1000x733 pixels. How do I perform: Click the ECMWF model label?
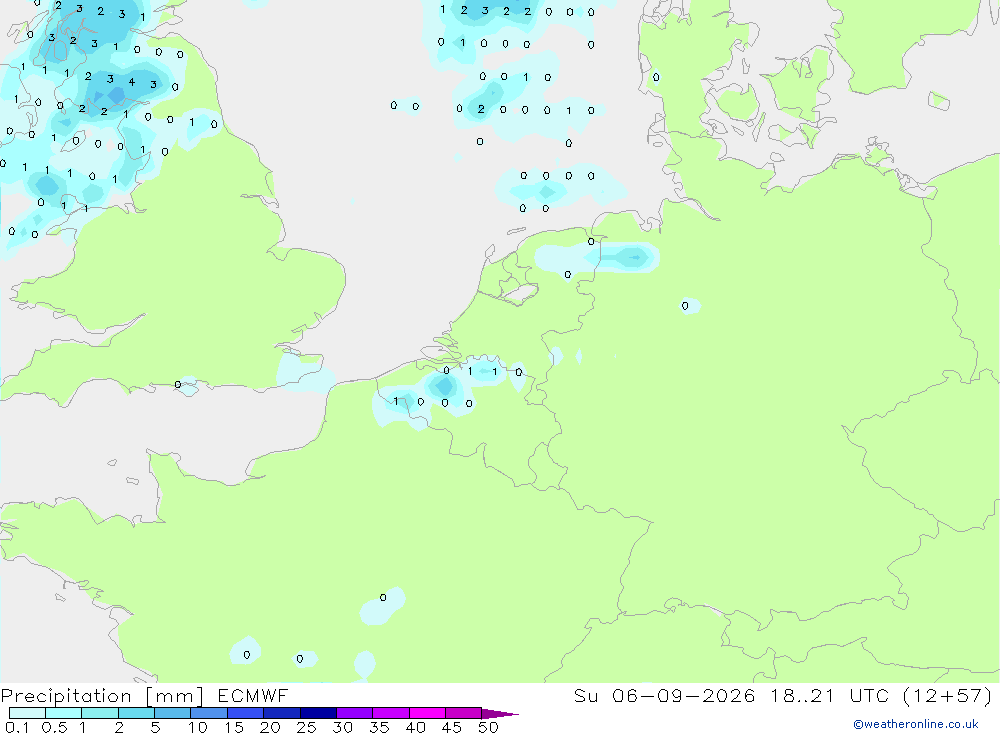coord(253,695)
